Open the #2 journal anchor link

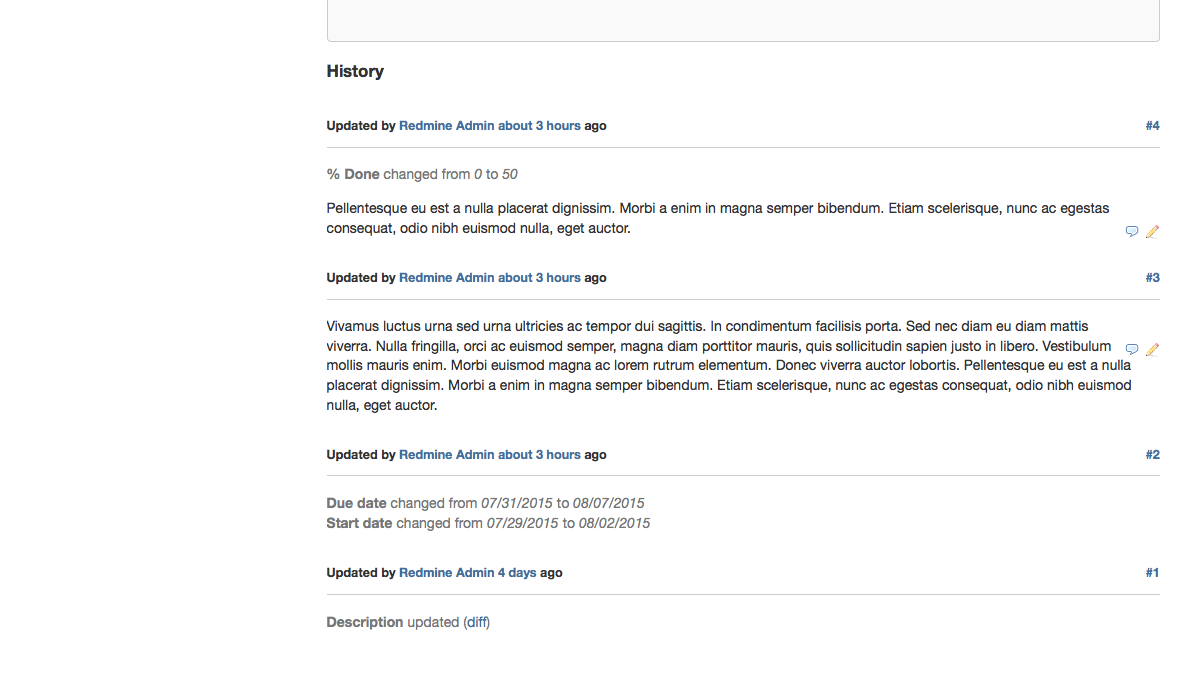[1152, 455]
